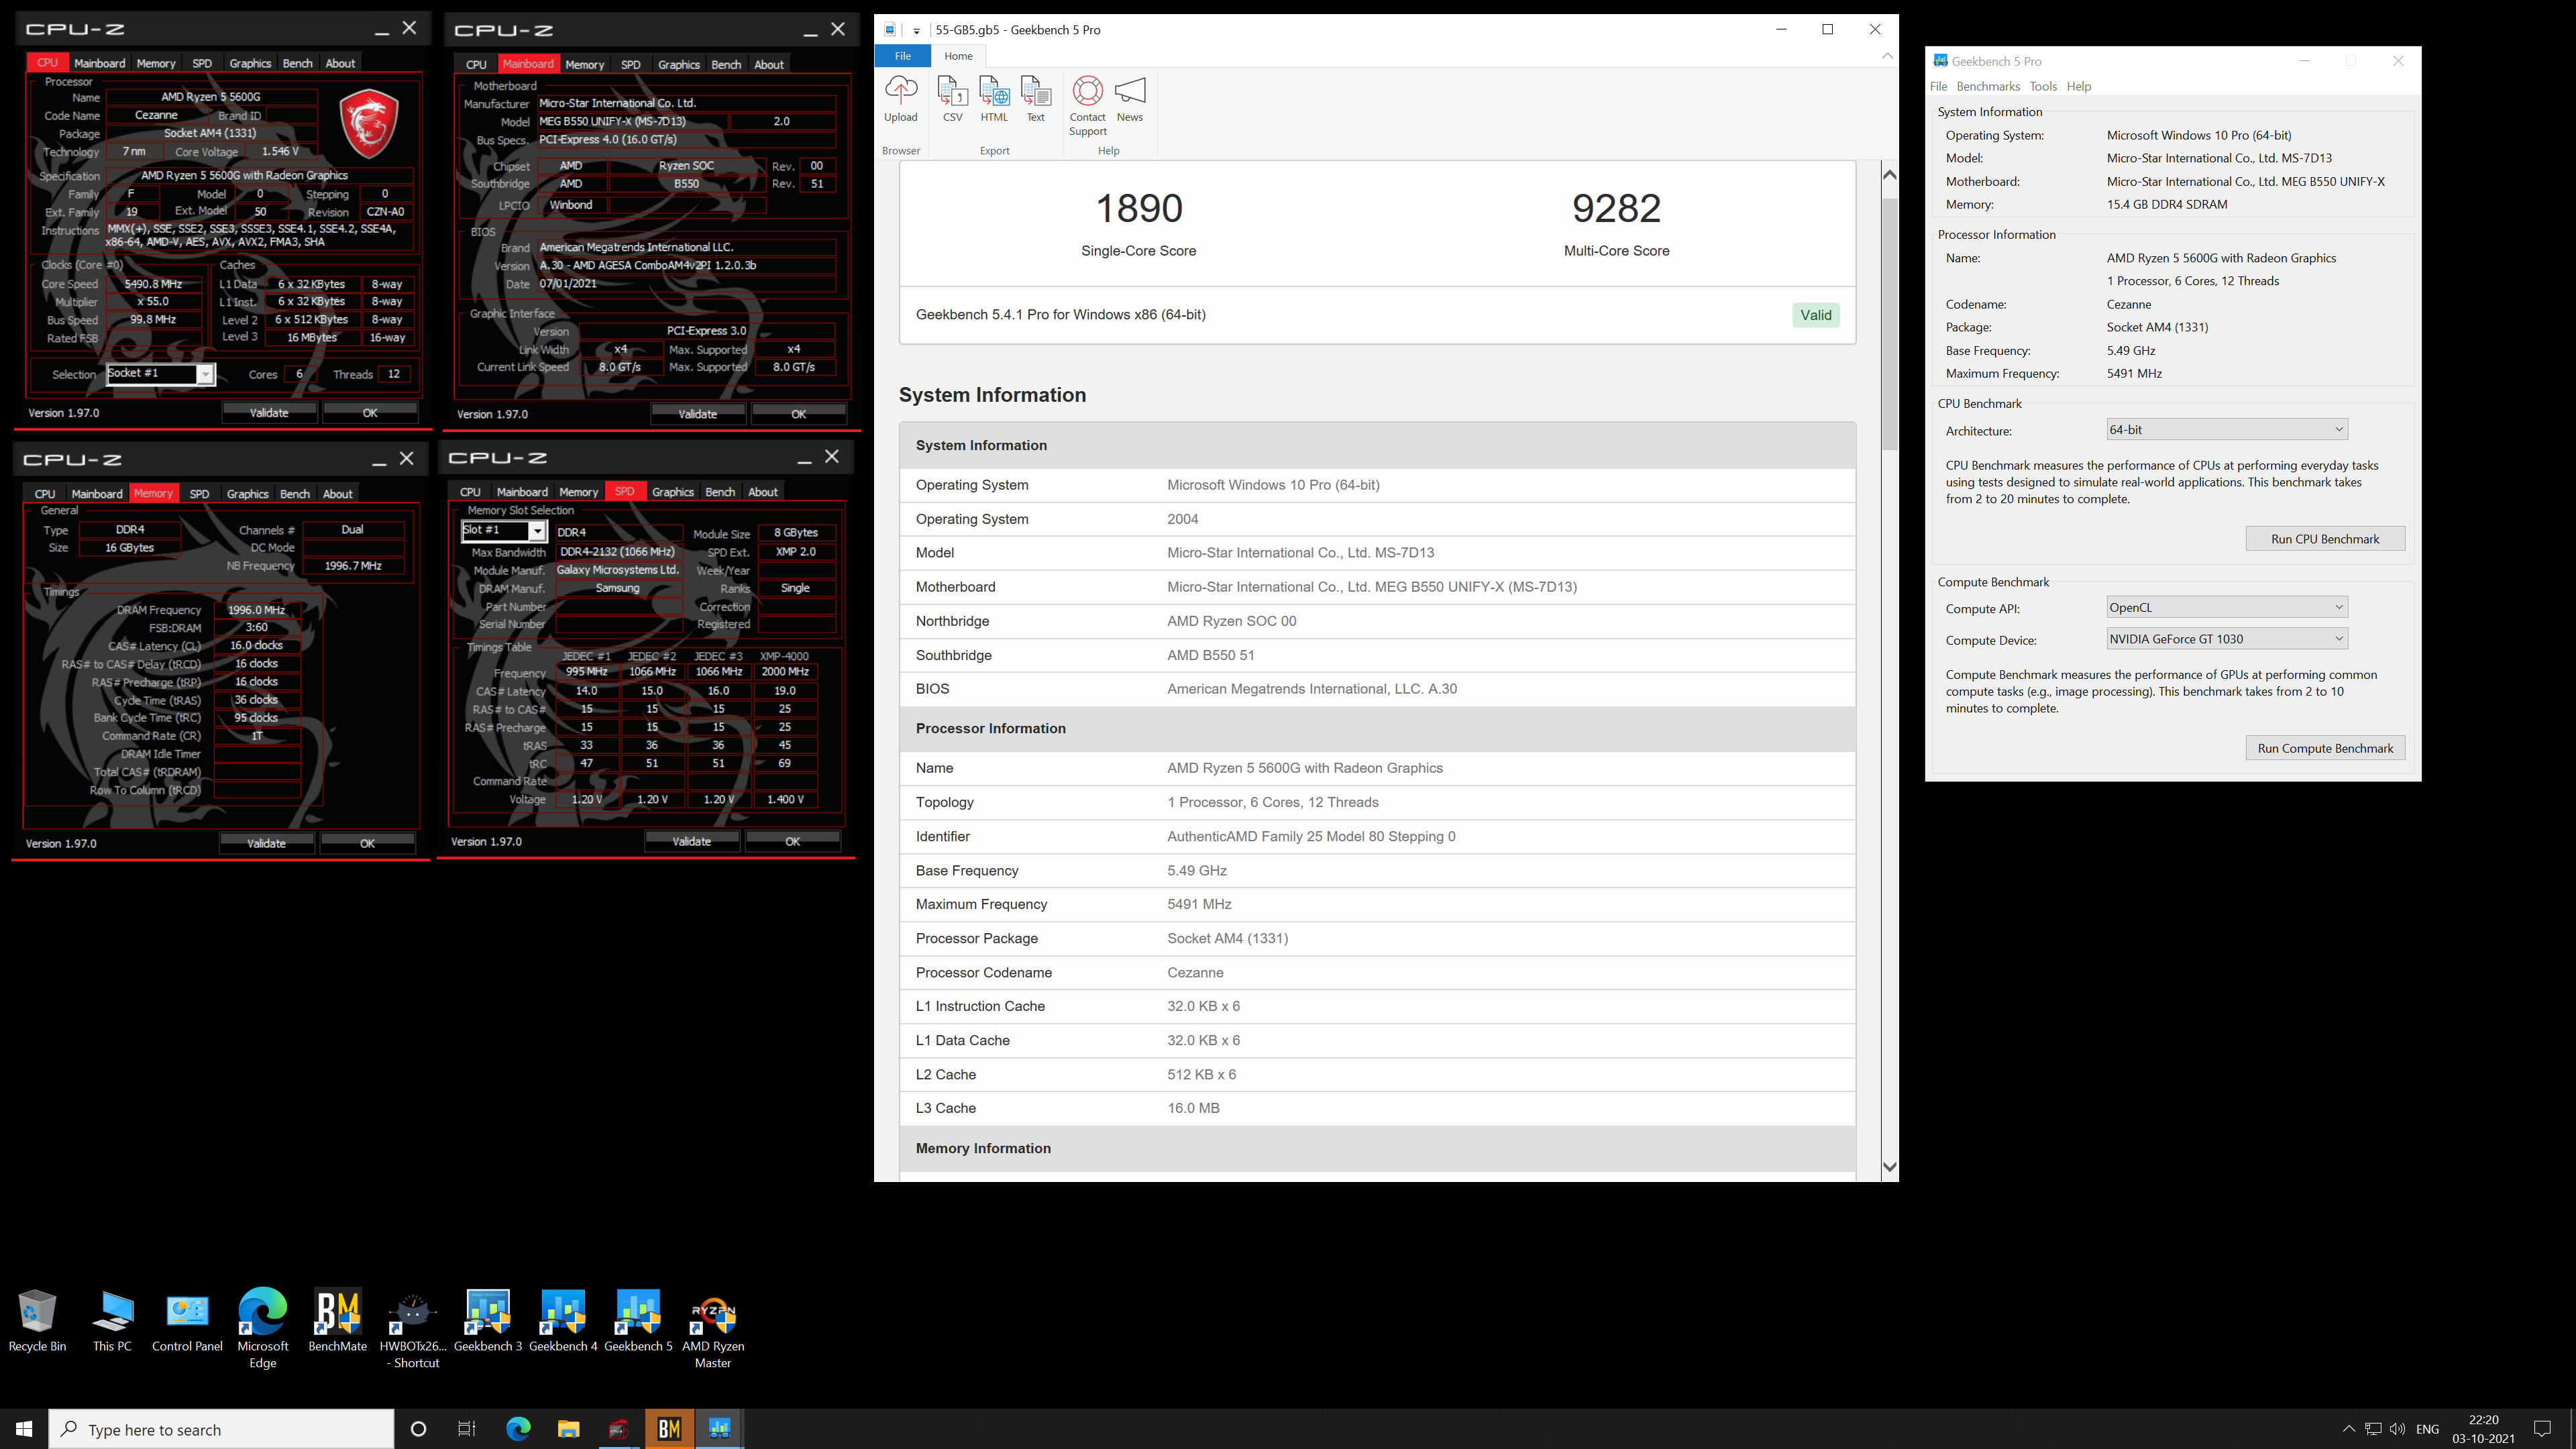The width and height of the screenshot is (2576, 1449).
Task: Open the Compute API OpenCL dropdown
Action: pos(2226,607)
